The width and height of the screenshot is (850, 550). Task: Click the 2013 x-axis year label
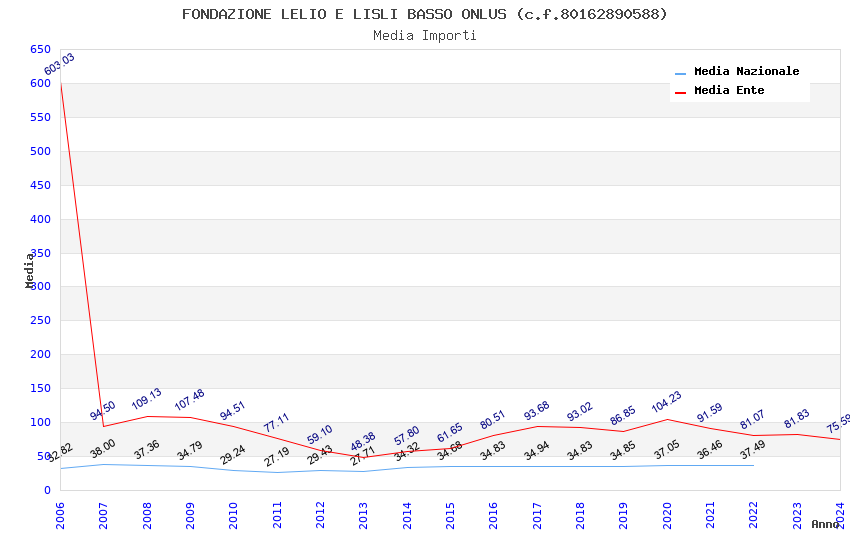point(364,516)
